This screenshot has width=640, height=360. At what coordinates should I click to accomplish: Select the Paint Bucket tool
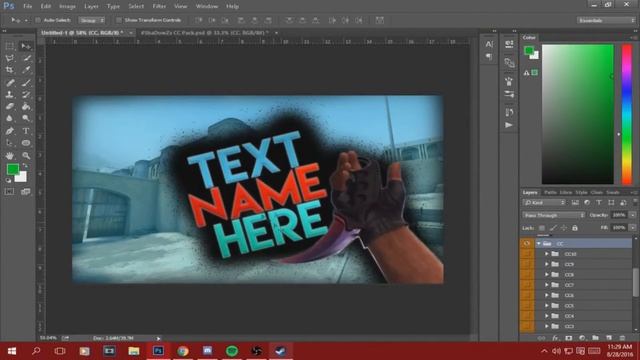26,106
